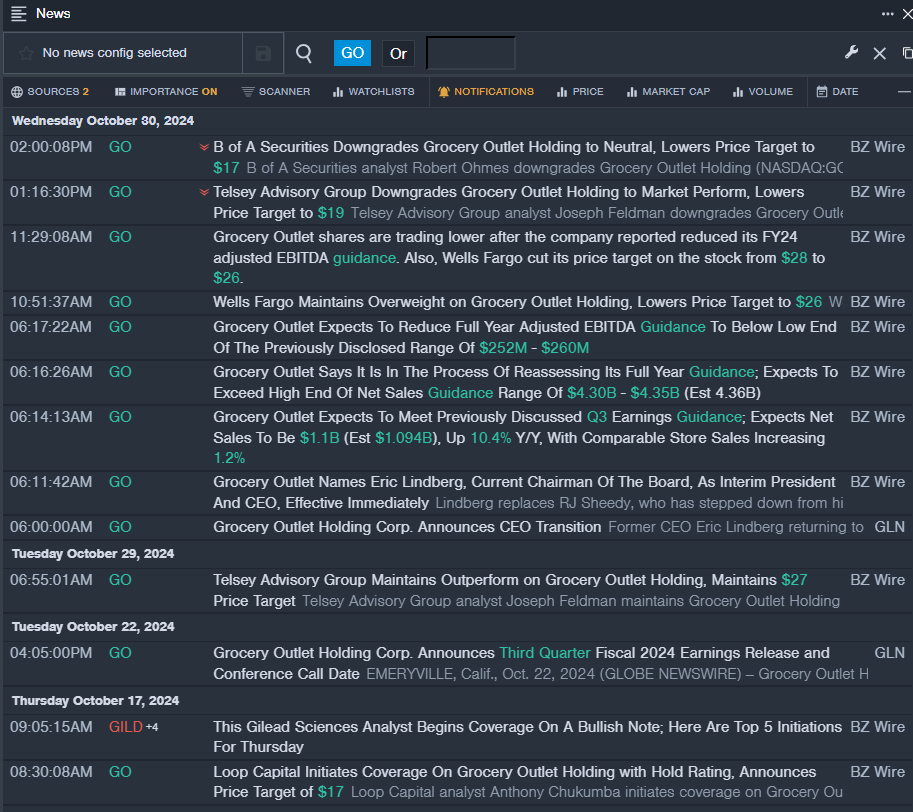Image resolution: width=913 pixels, height=812 pixels.
Task: Open the Date filter dropdown
Action: tap(837, 92)
